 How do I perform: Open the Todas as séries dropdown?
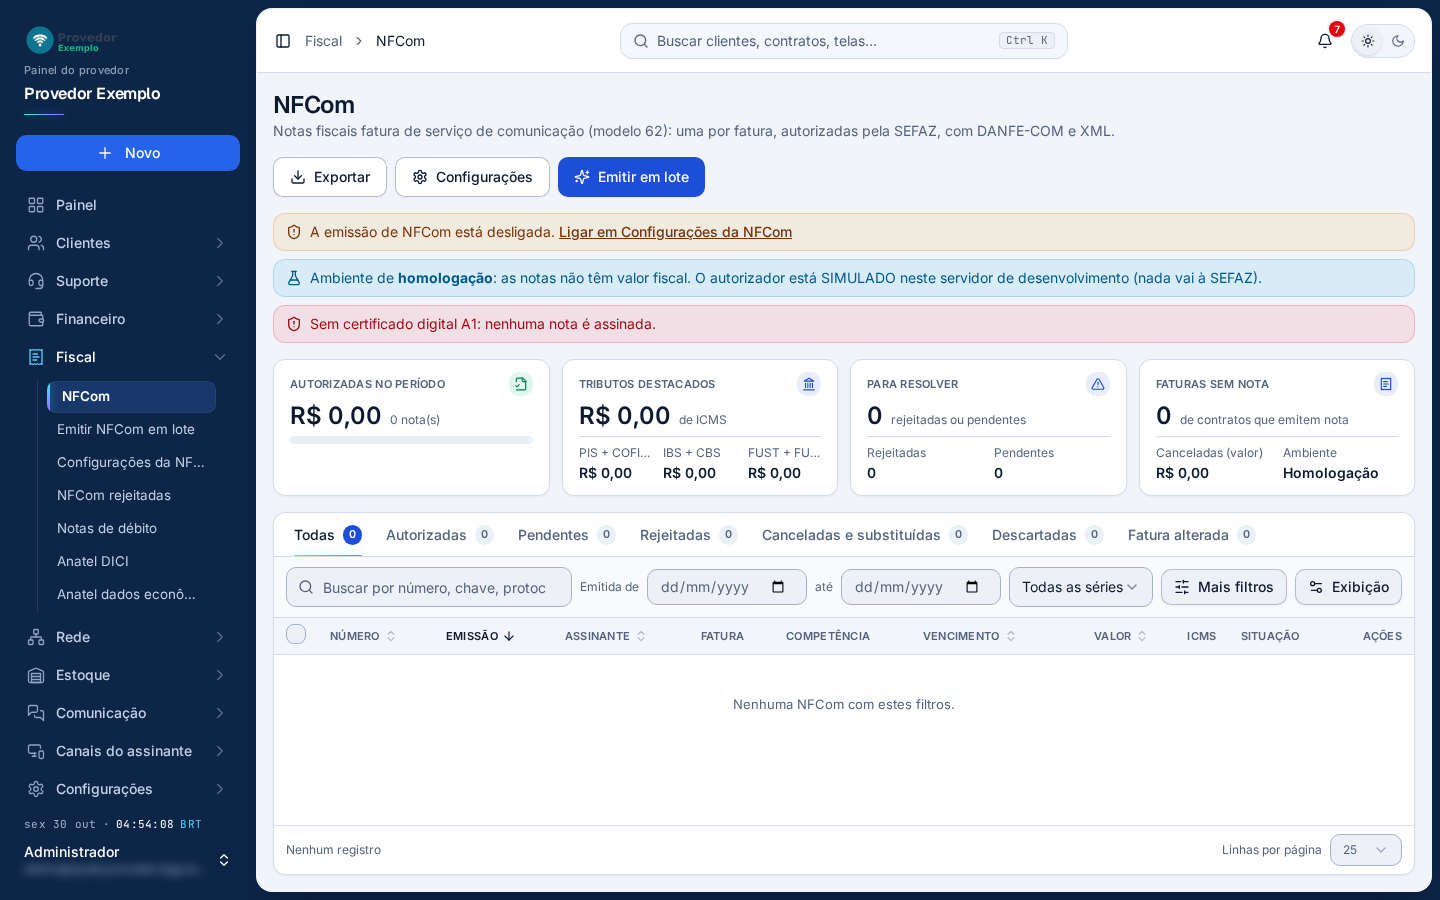(1081, 587)
